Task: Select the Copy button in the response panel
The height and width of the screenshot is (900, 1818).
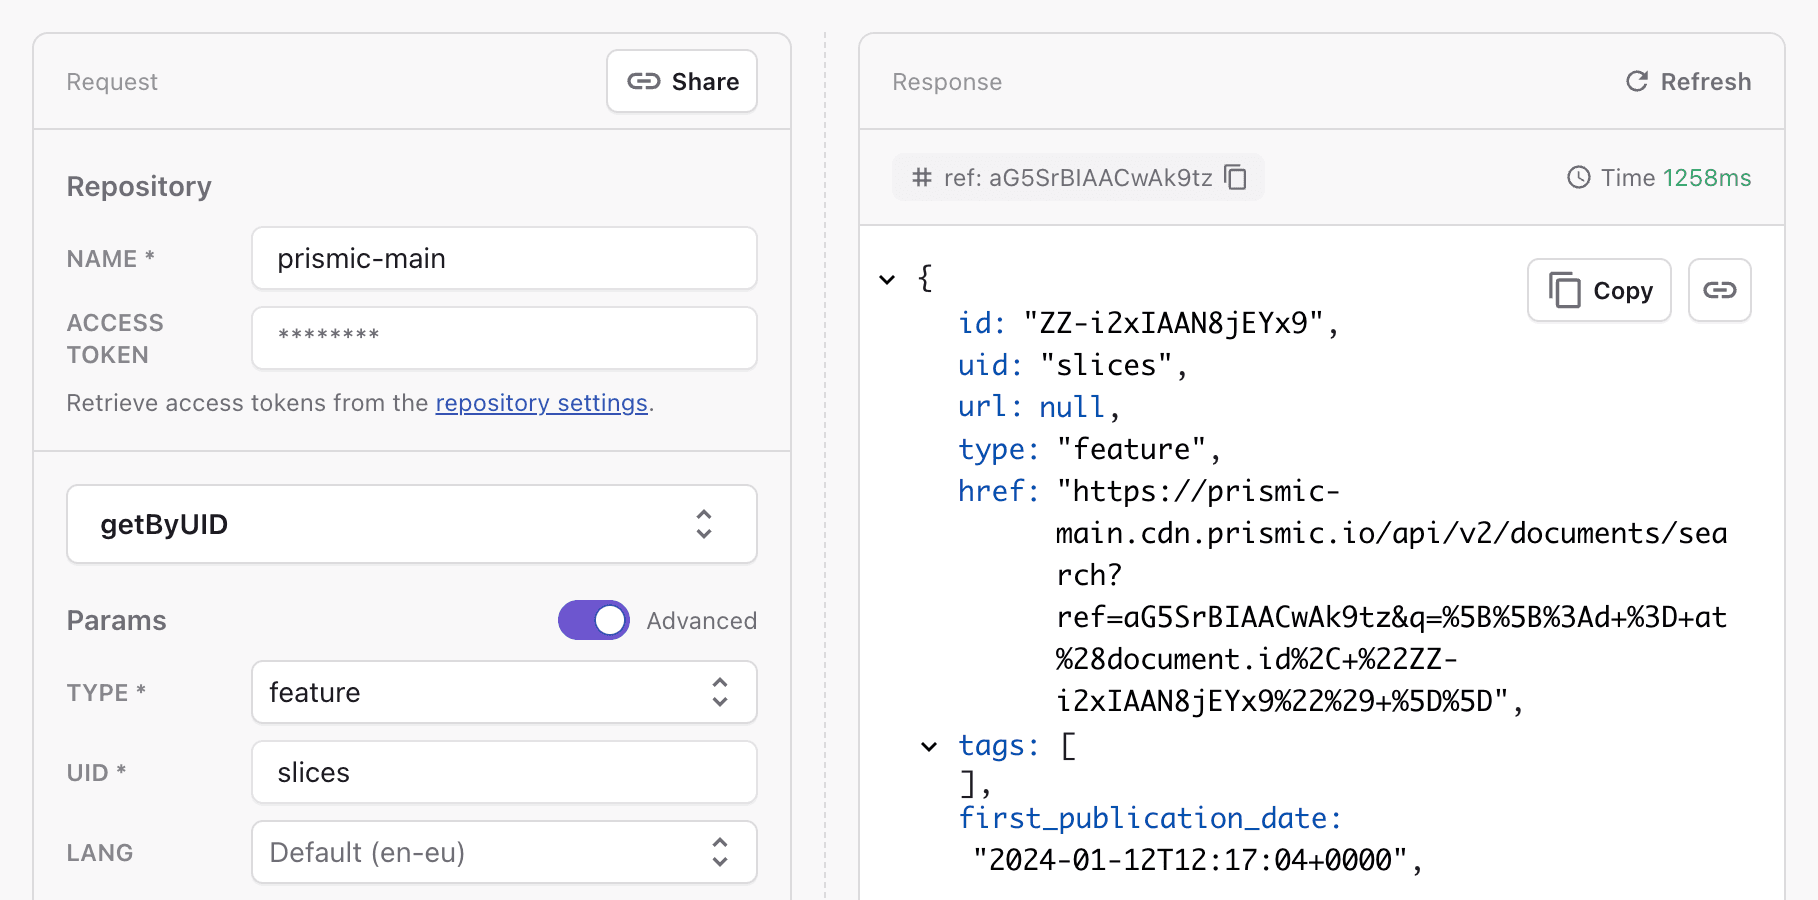Action: point(1598,290)
